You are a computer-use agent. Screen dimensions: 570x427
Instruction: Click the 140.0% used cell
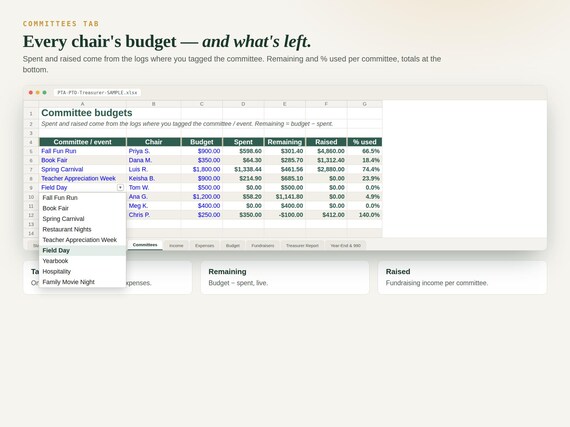point(365,215)
